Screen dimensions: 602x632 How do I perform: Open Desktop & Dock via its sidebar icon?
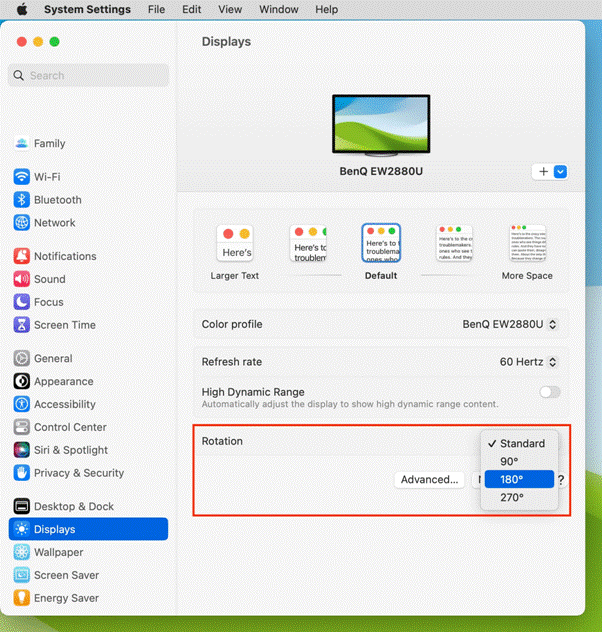pyautogui.click(x=22, y=506)
